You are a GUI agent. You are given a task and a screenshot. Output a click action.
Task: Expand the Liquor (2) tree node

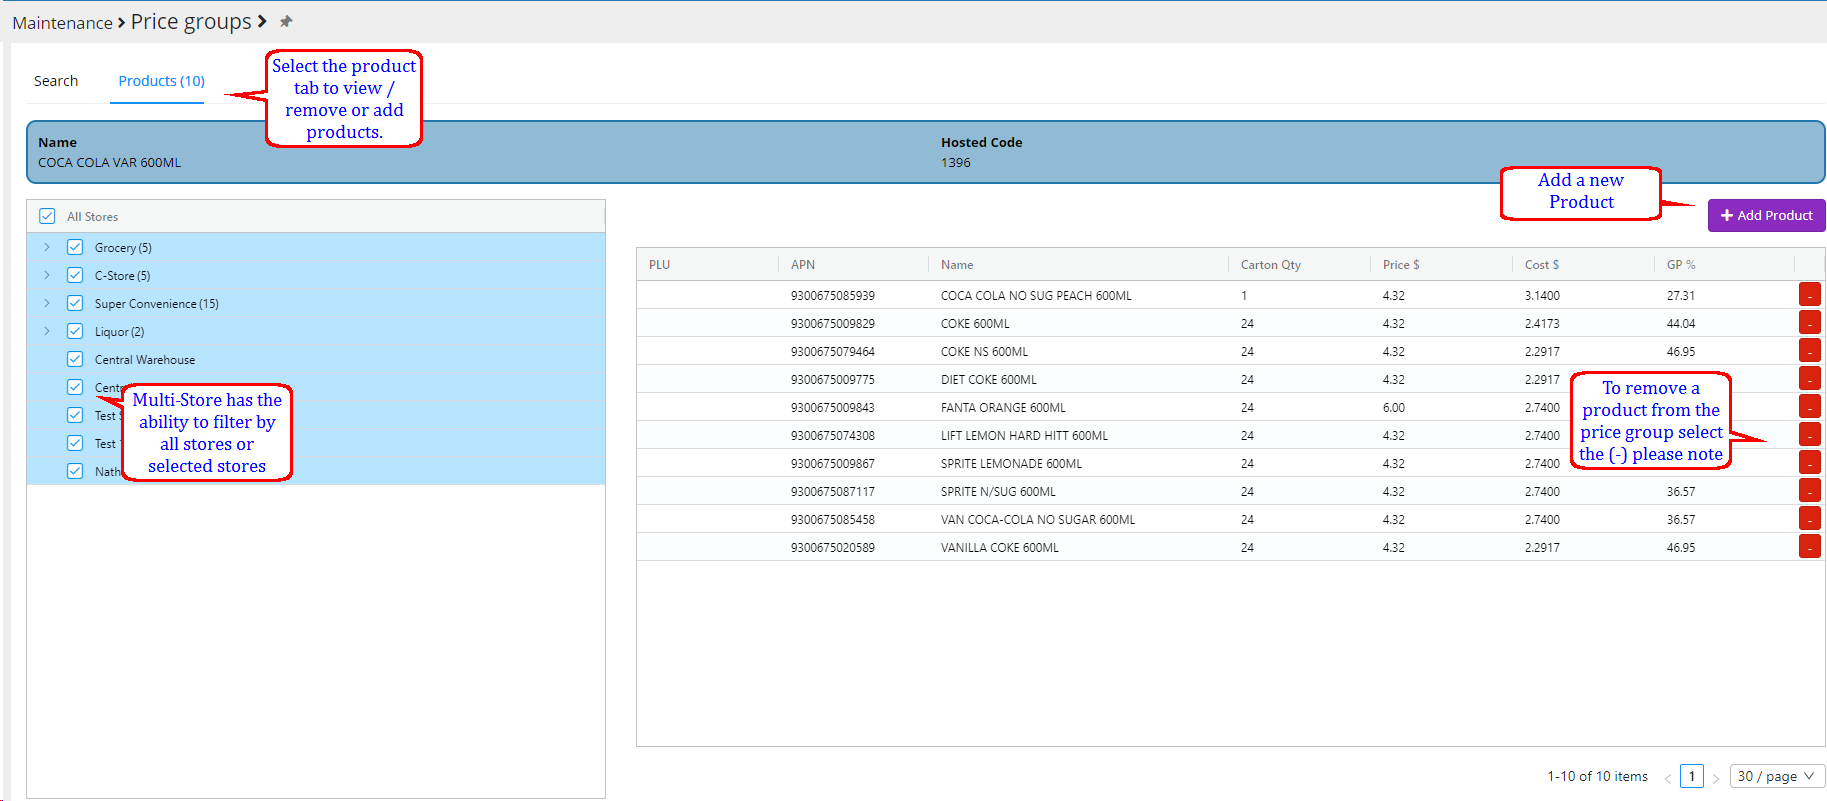point(47,331)
